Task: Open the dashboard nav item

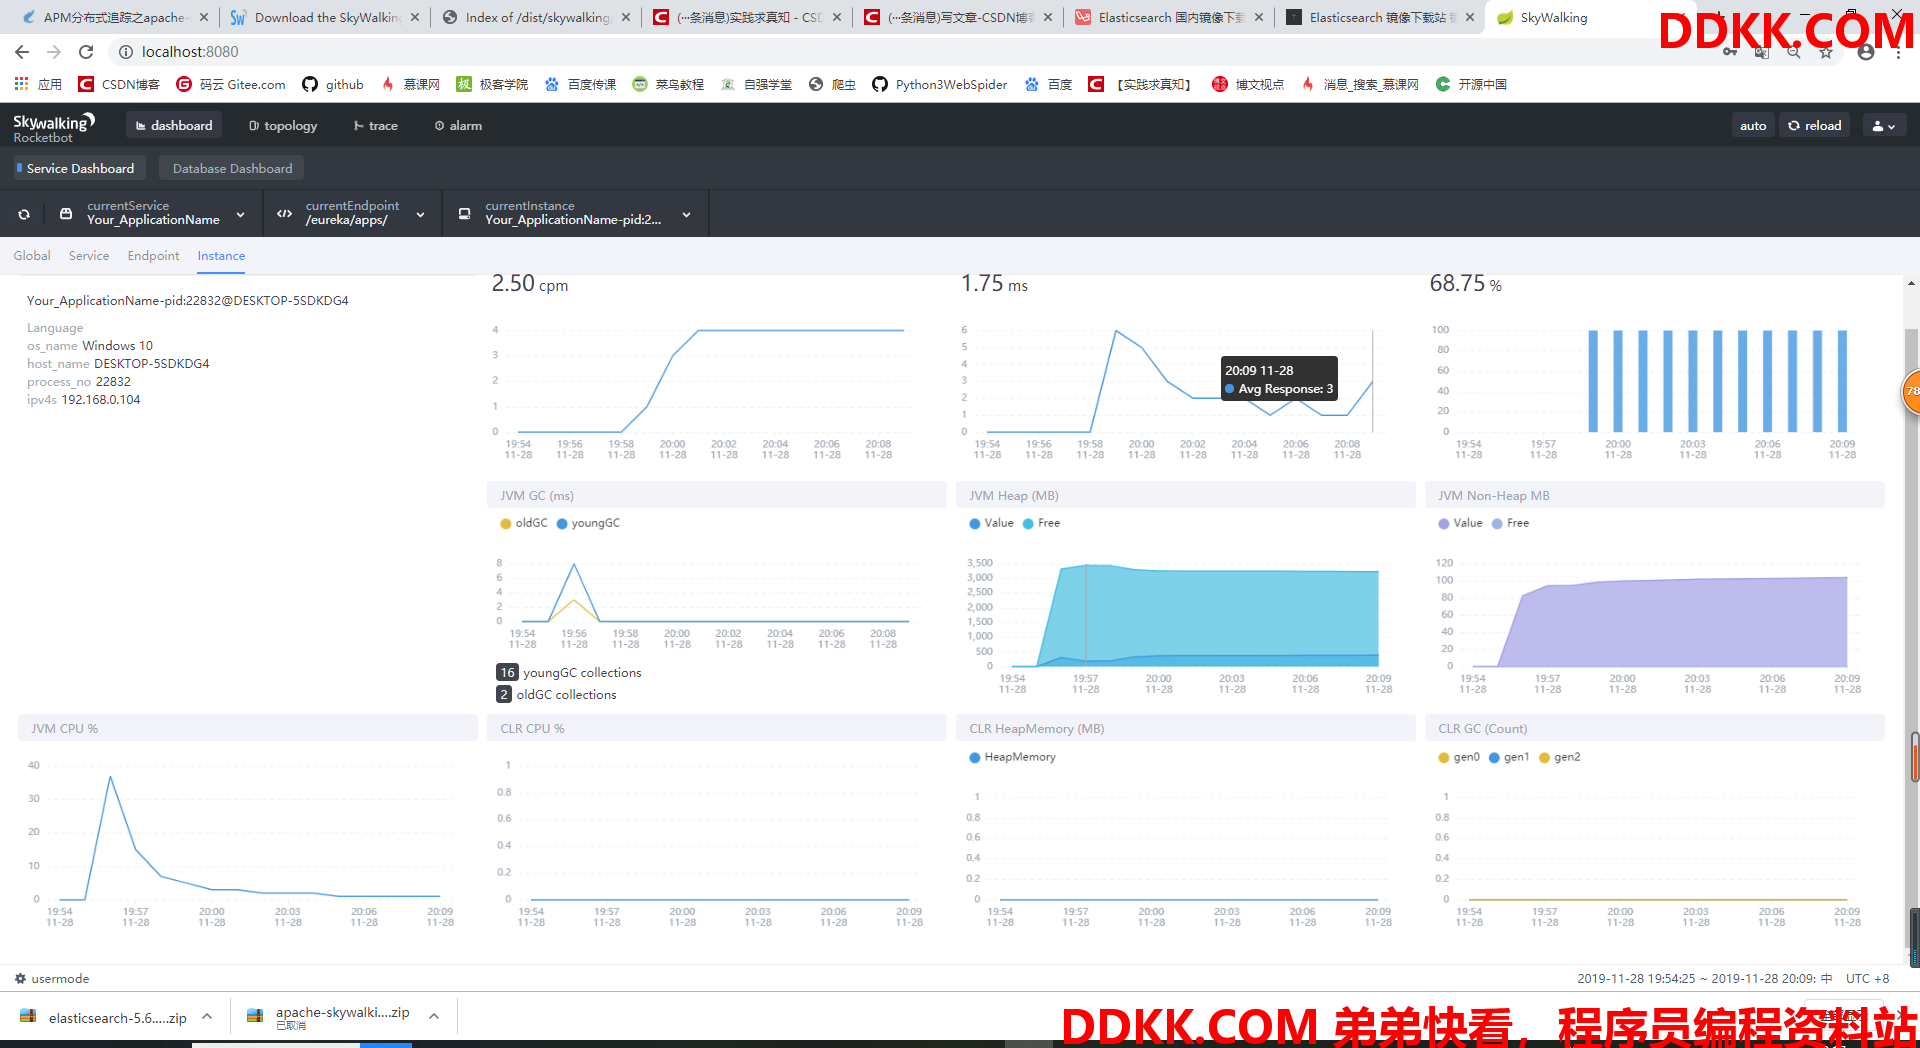Action: [174, 125]
